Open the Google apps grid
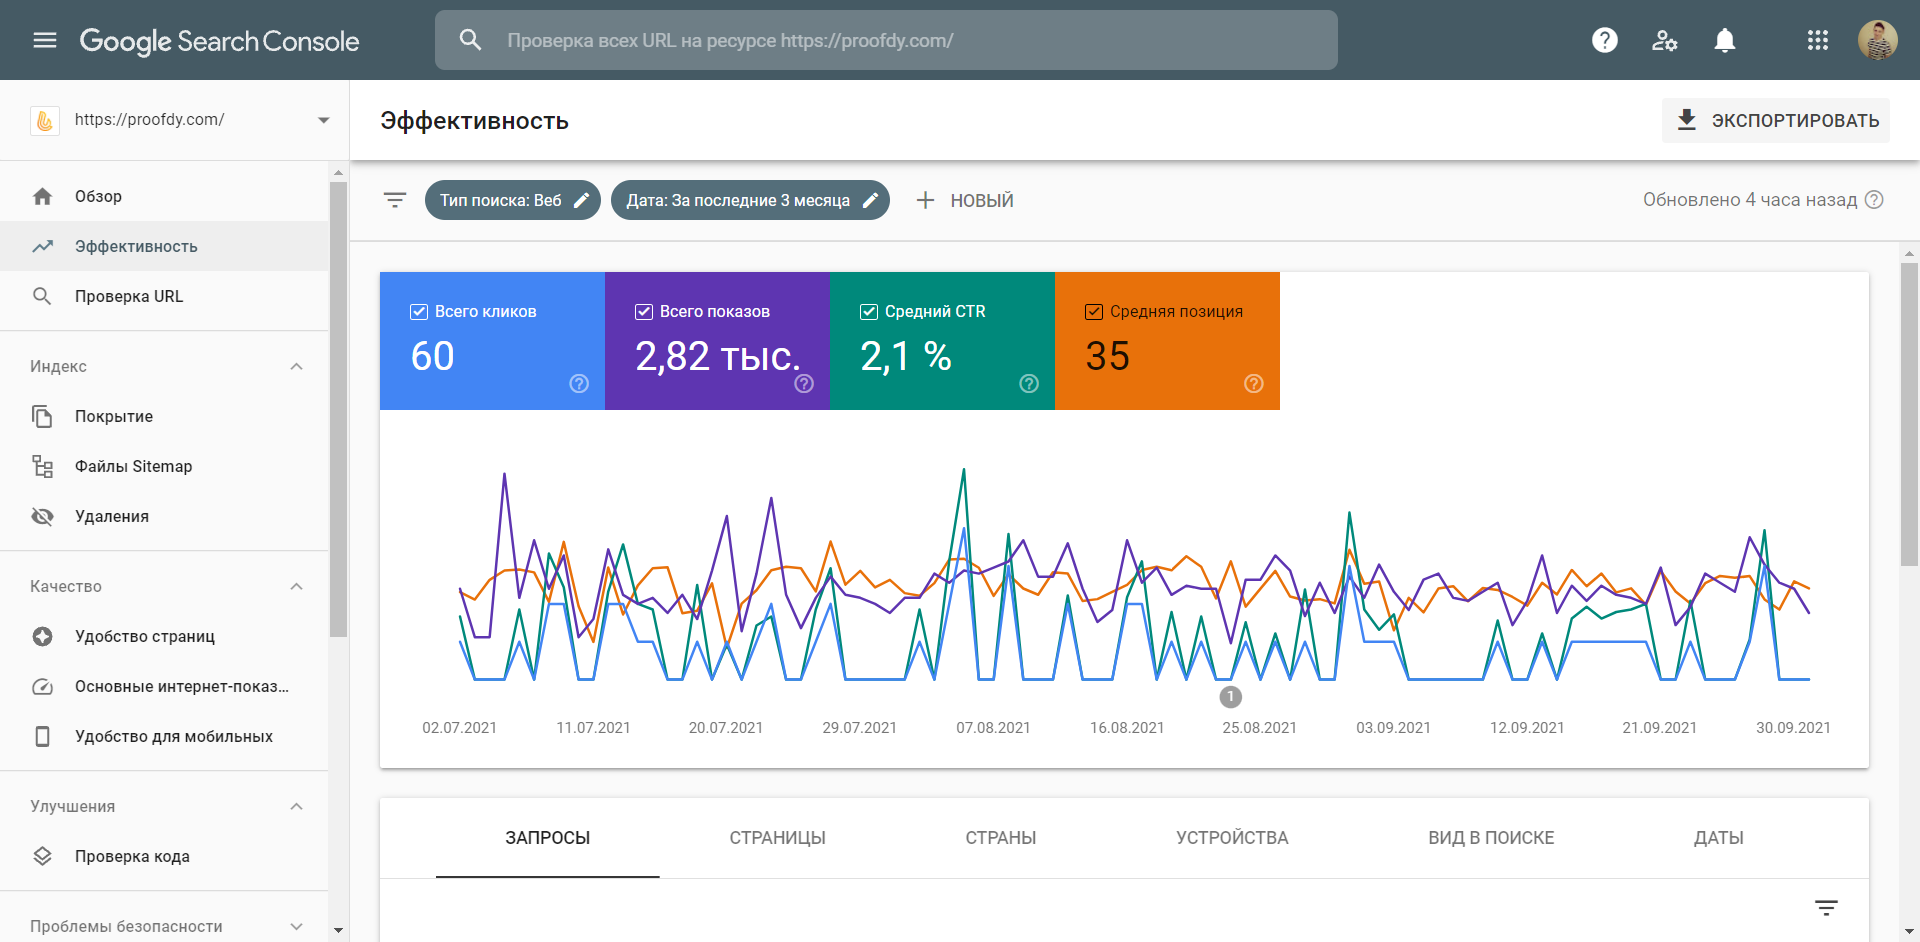 [x=1817, y=40]
